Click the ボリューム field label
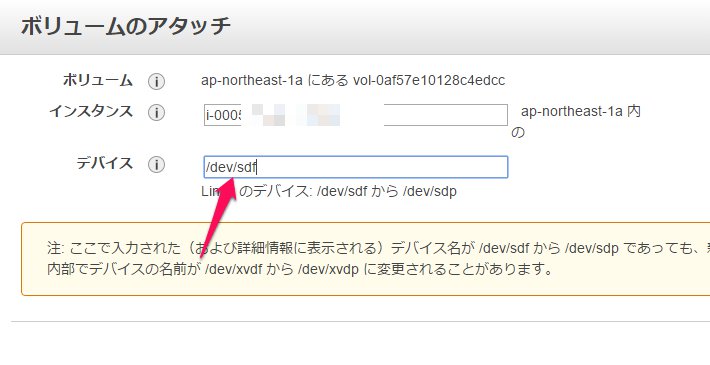 click(x=98, y=81)
